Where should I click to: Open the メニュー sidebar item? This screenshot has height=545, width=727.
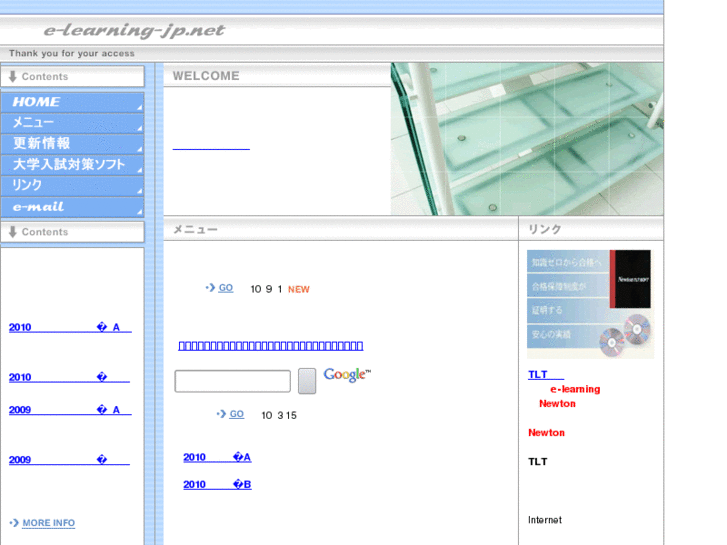(72, 123)
